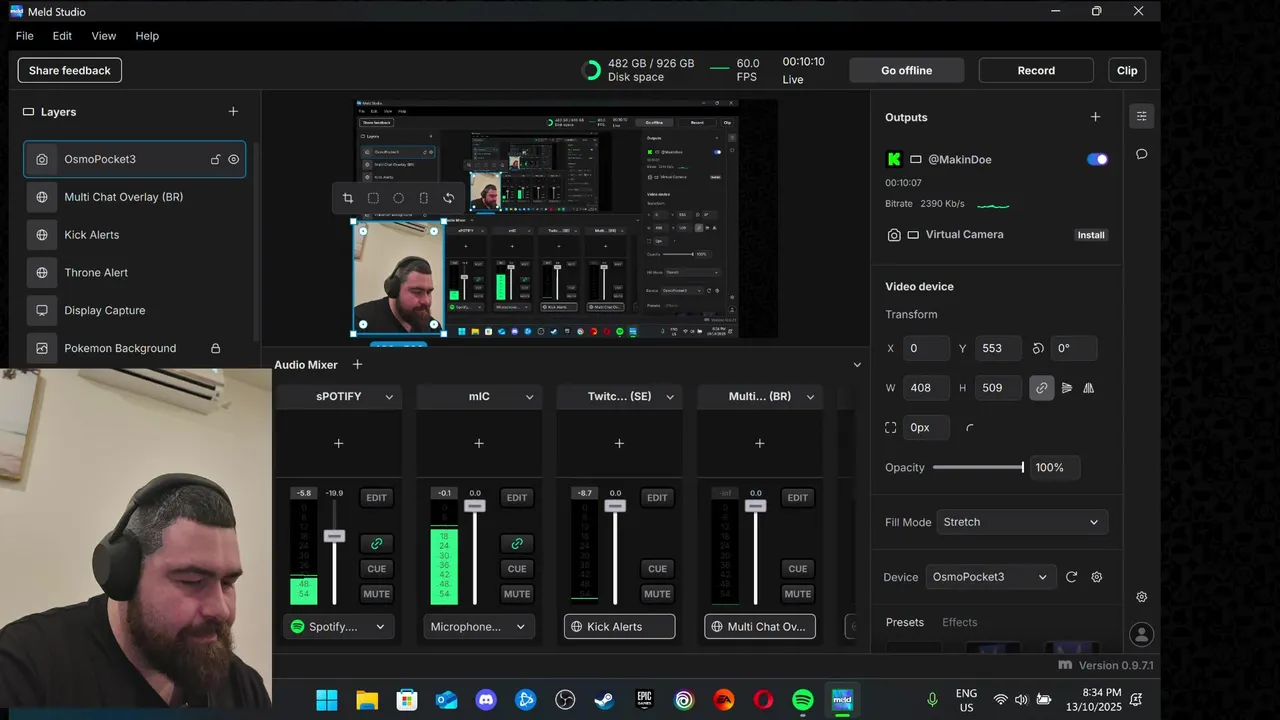The width and height of the screenshot is (1280, 720).
Task: Toggle the link icon on the sPOTIFY track
Action: (x=376, y=544)
